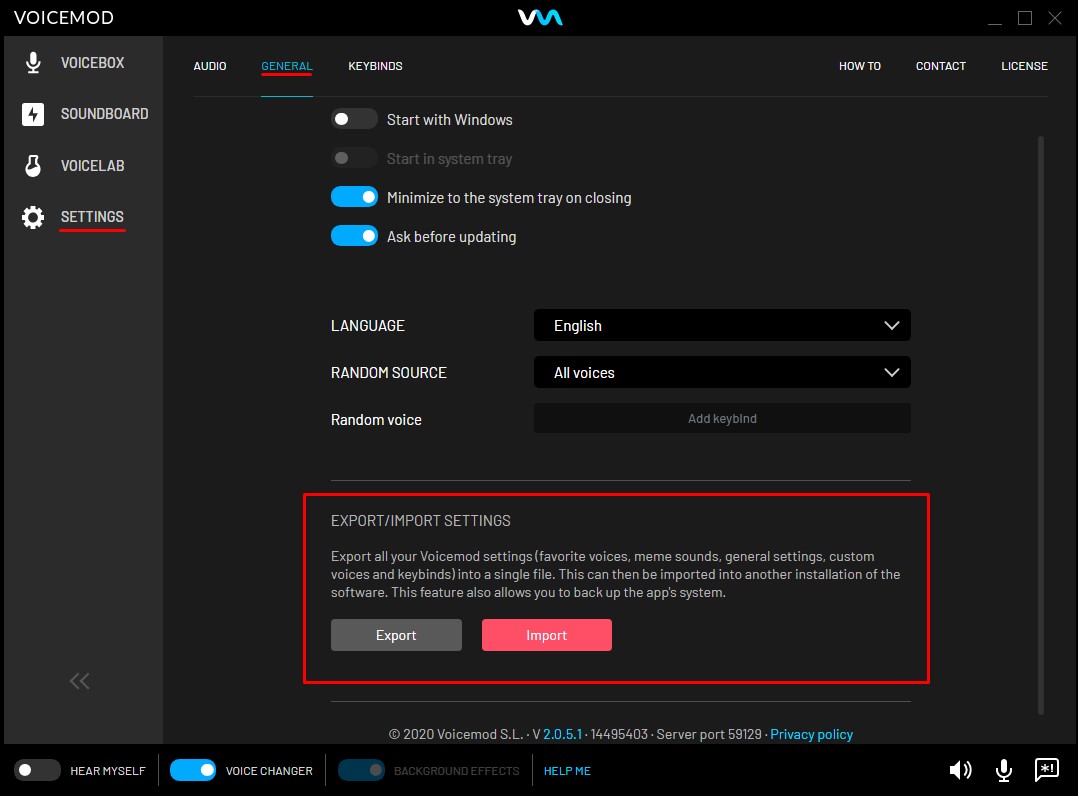1078x796 pixels.
Task: Enable the Hear Myself toggle
Action: [37, 770]
